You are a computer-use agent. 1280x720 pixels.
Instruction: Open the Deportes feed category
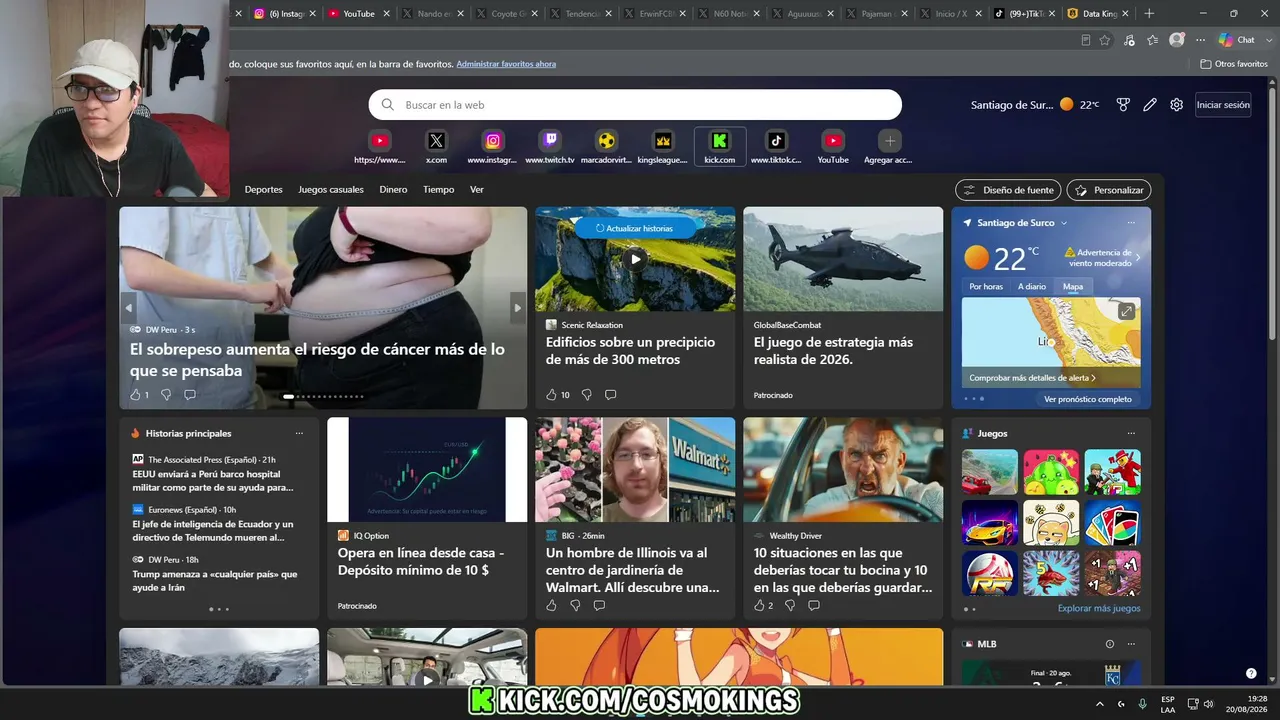(x=264, y=189)
